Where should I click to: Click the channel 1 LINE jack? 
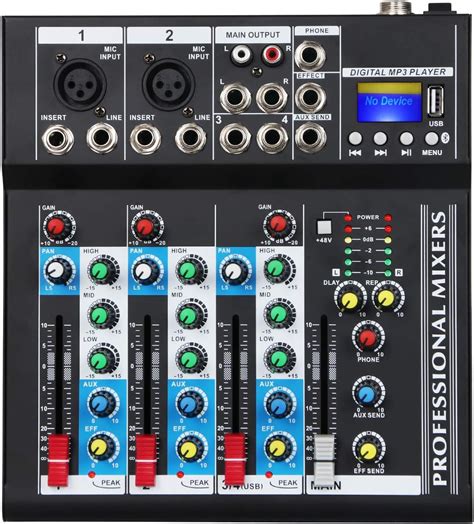point(102,137)
